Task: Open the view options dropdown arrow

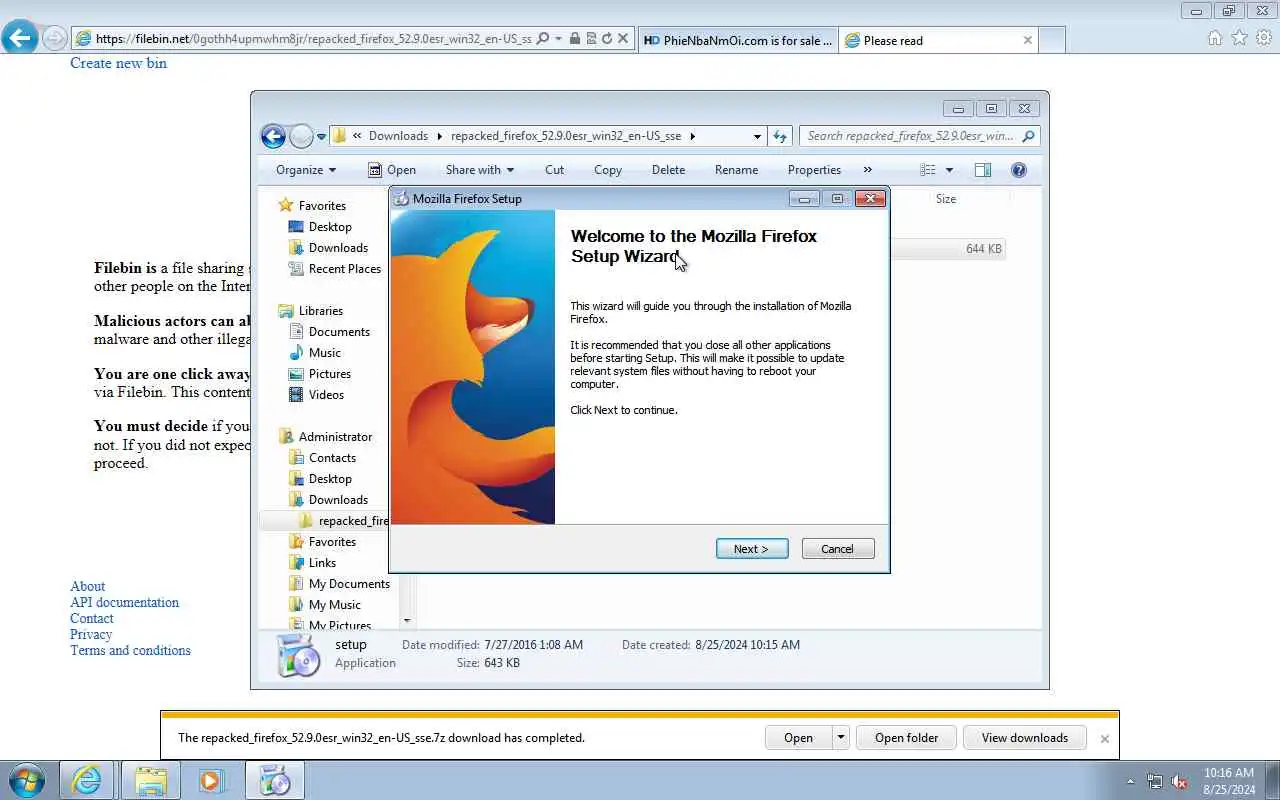Action: (949, 170)
